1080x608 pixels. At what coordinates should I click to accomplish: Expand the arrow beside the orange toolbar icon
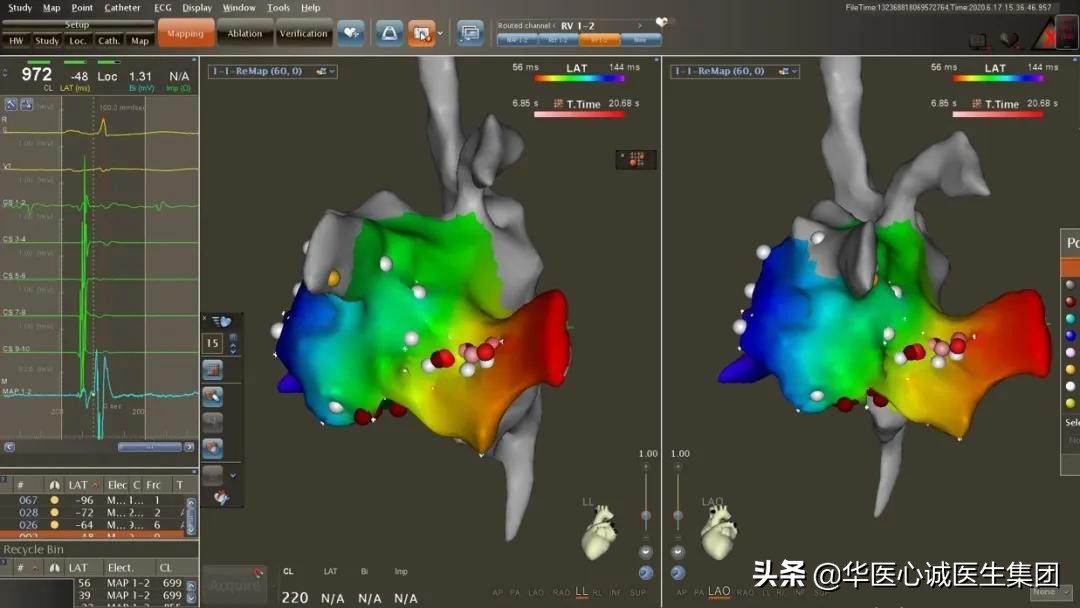click(x=440, y=33)
